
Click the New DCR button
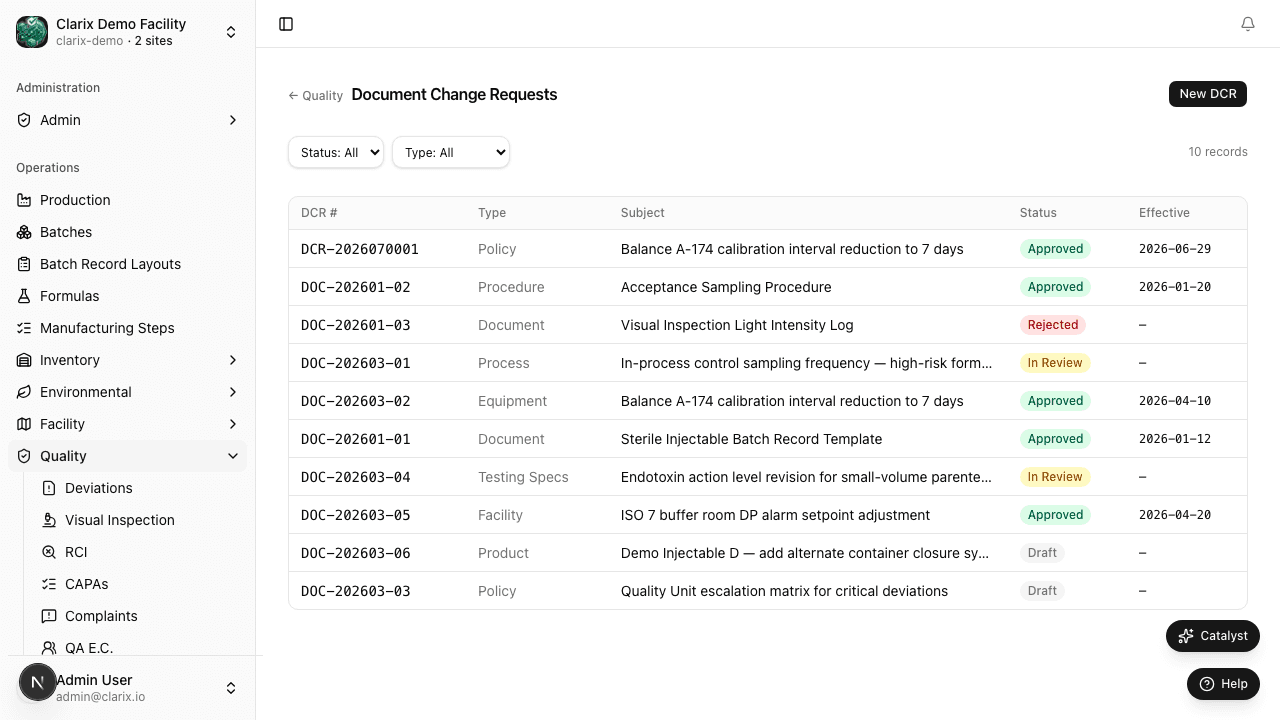tap(1208, 94)
